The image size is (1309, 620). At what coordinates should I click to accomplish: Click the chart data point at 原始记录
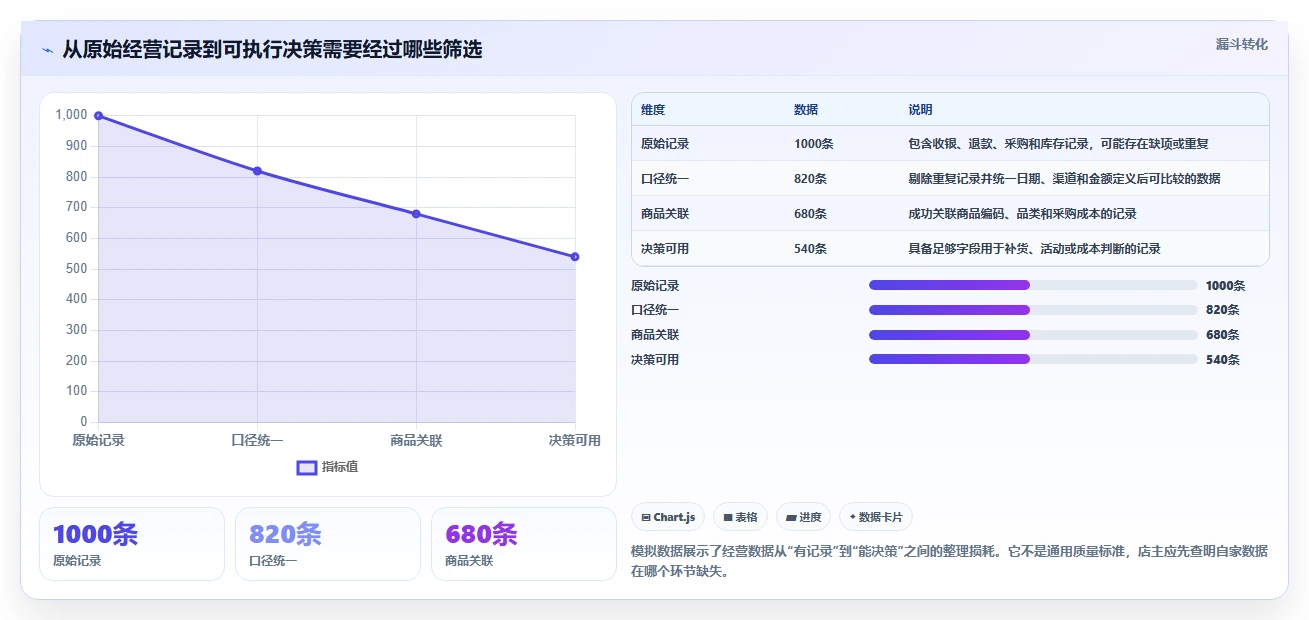[98, 116]
